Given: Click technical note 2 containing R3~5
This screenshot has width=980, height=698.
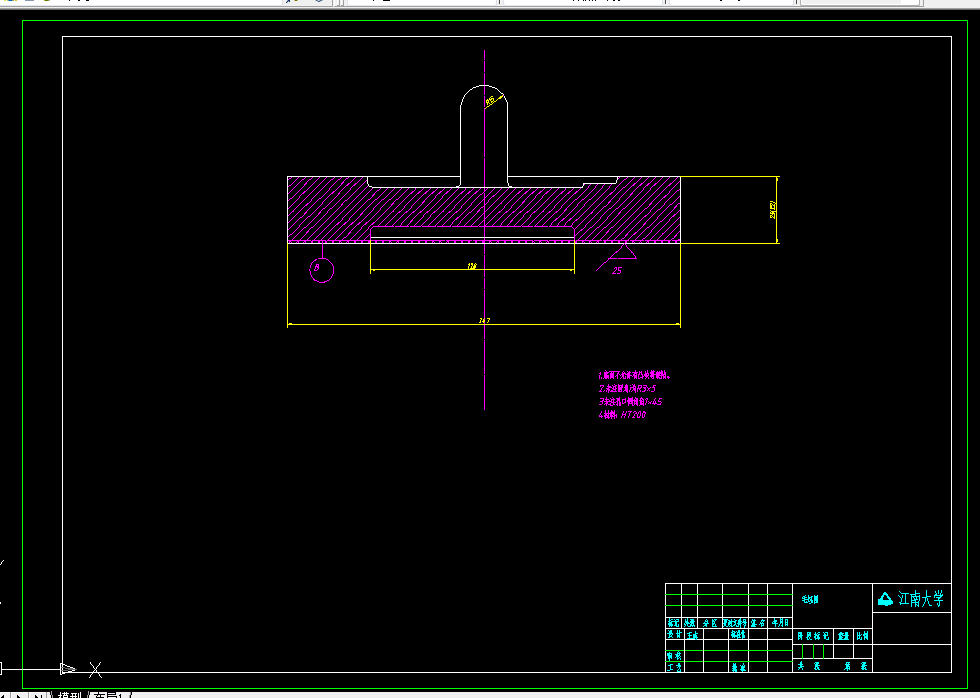Looking at the screenshot, I should 627,389.
